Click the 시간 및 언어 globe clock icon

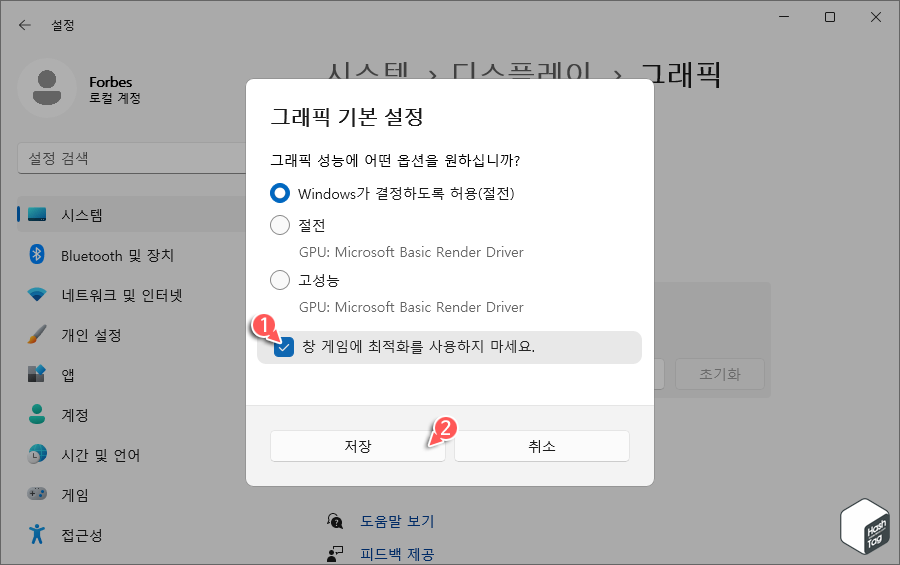[37, 454]
